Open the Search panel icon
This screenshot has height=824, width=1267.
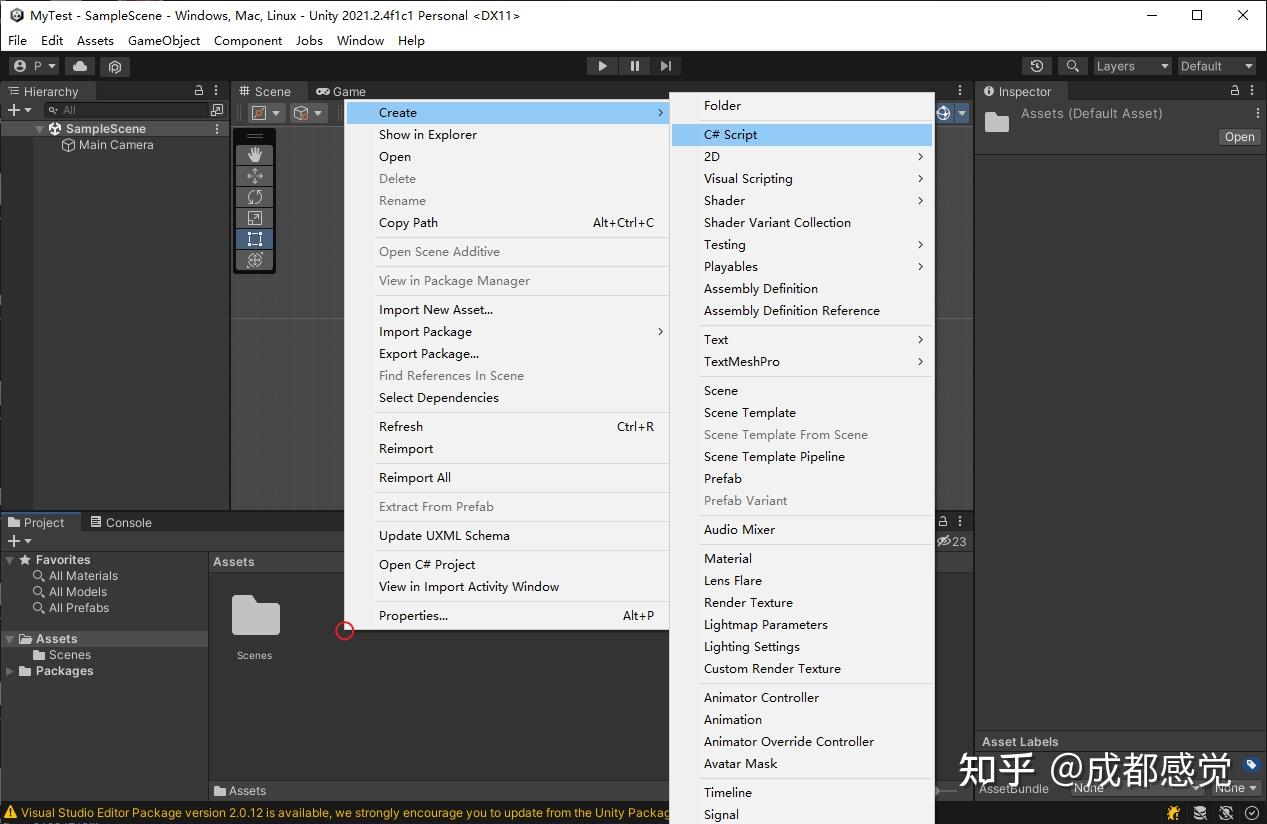pos(1072,65)
